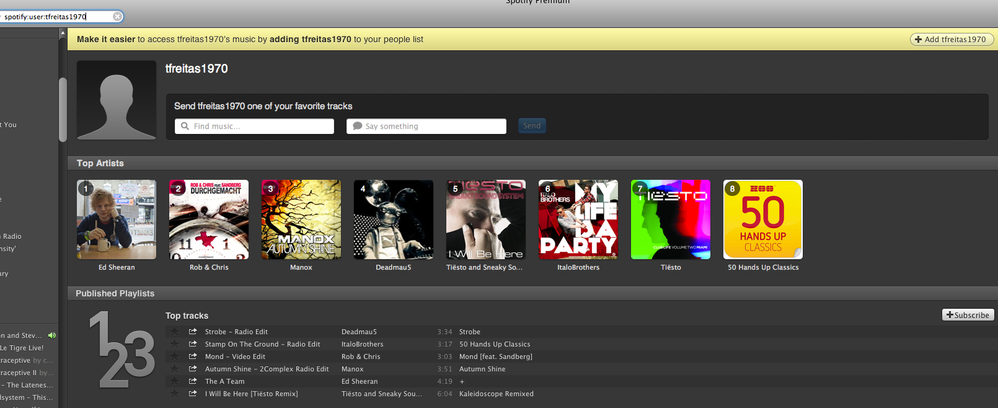Viewport: 998px width, 408px height.
Task: Click the Top tracks playlist heading
Action: tap(186, 316)
